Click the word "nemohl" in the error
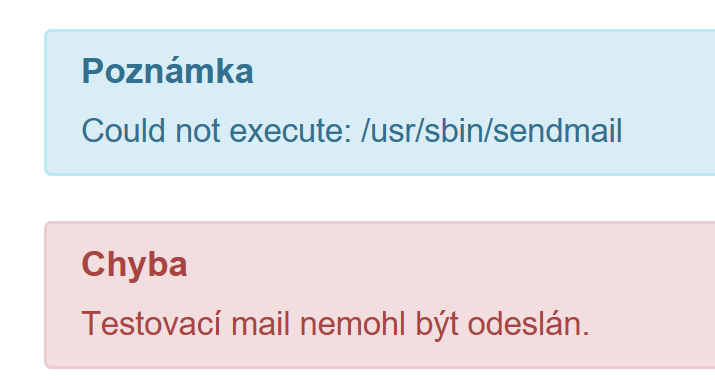Viewport: 715px width, 380px height. tap(352, 323)
